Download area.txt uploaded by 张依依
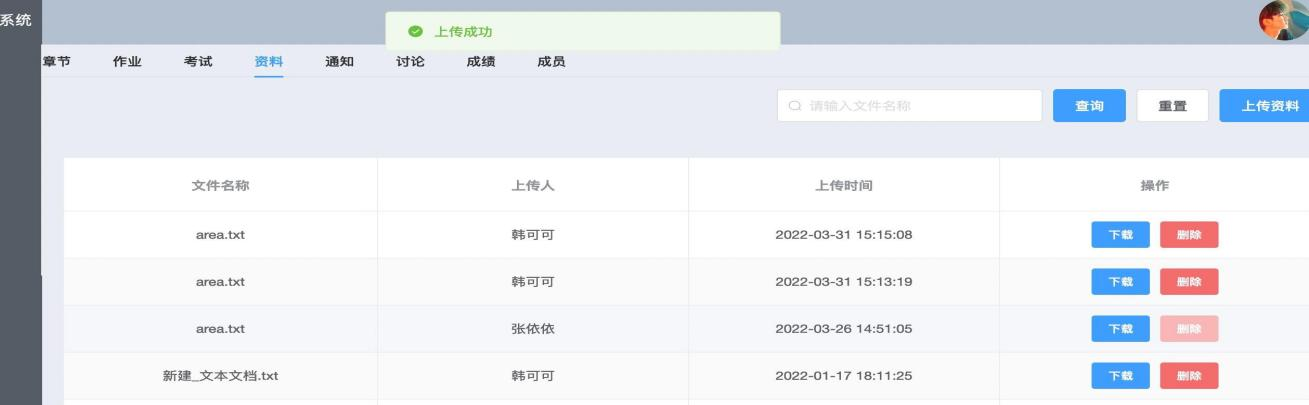This screenshot has width=1309, height=405. click(1120, 329)
